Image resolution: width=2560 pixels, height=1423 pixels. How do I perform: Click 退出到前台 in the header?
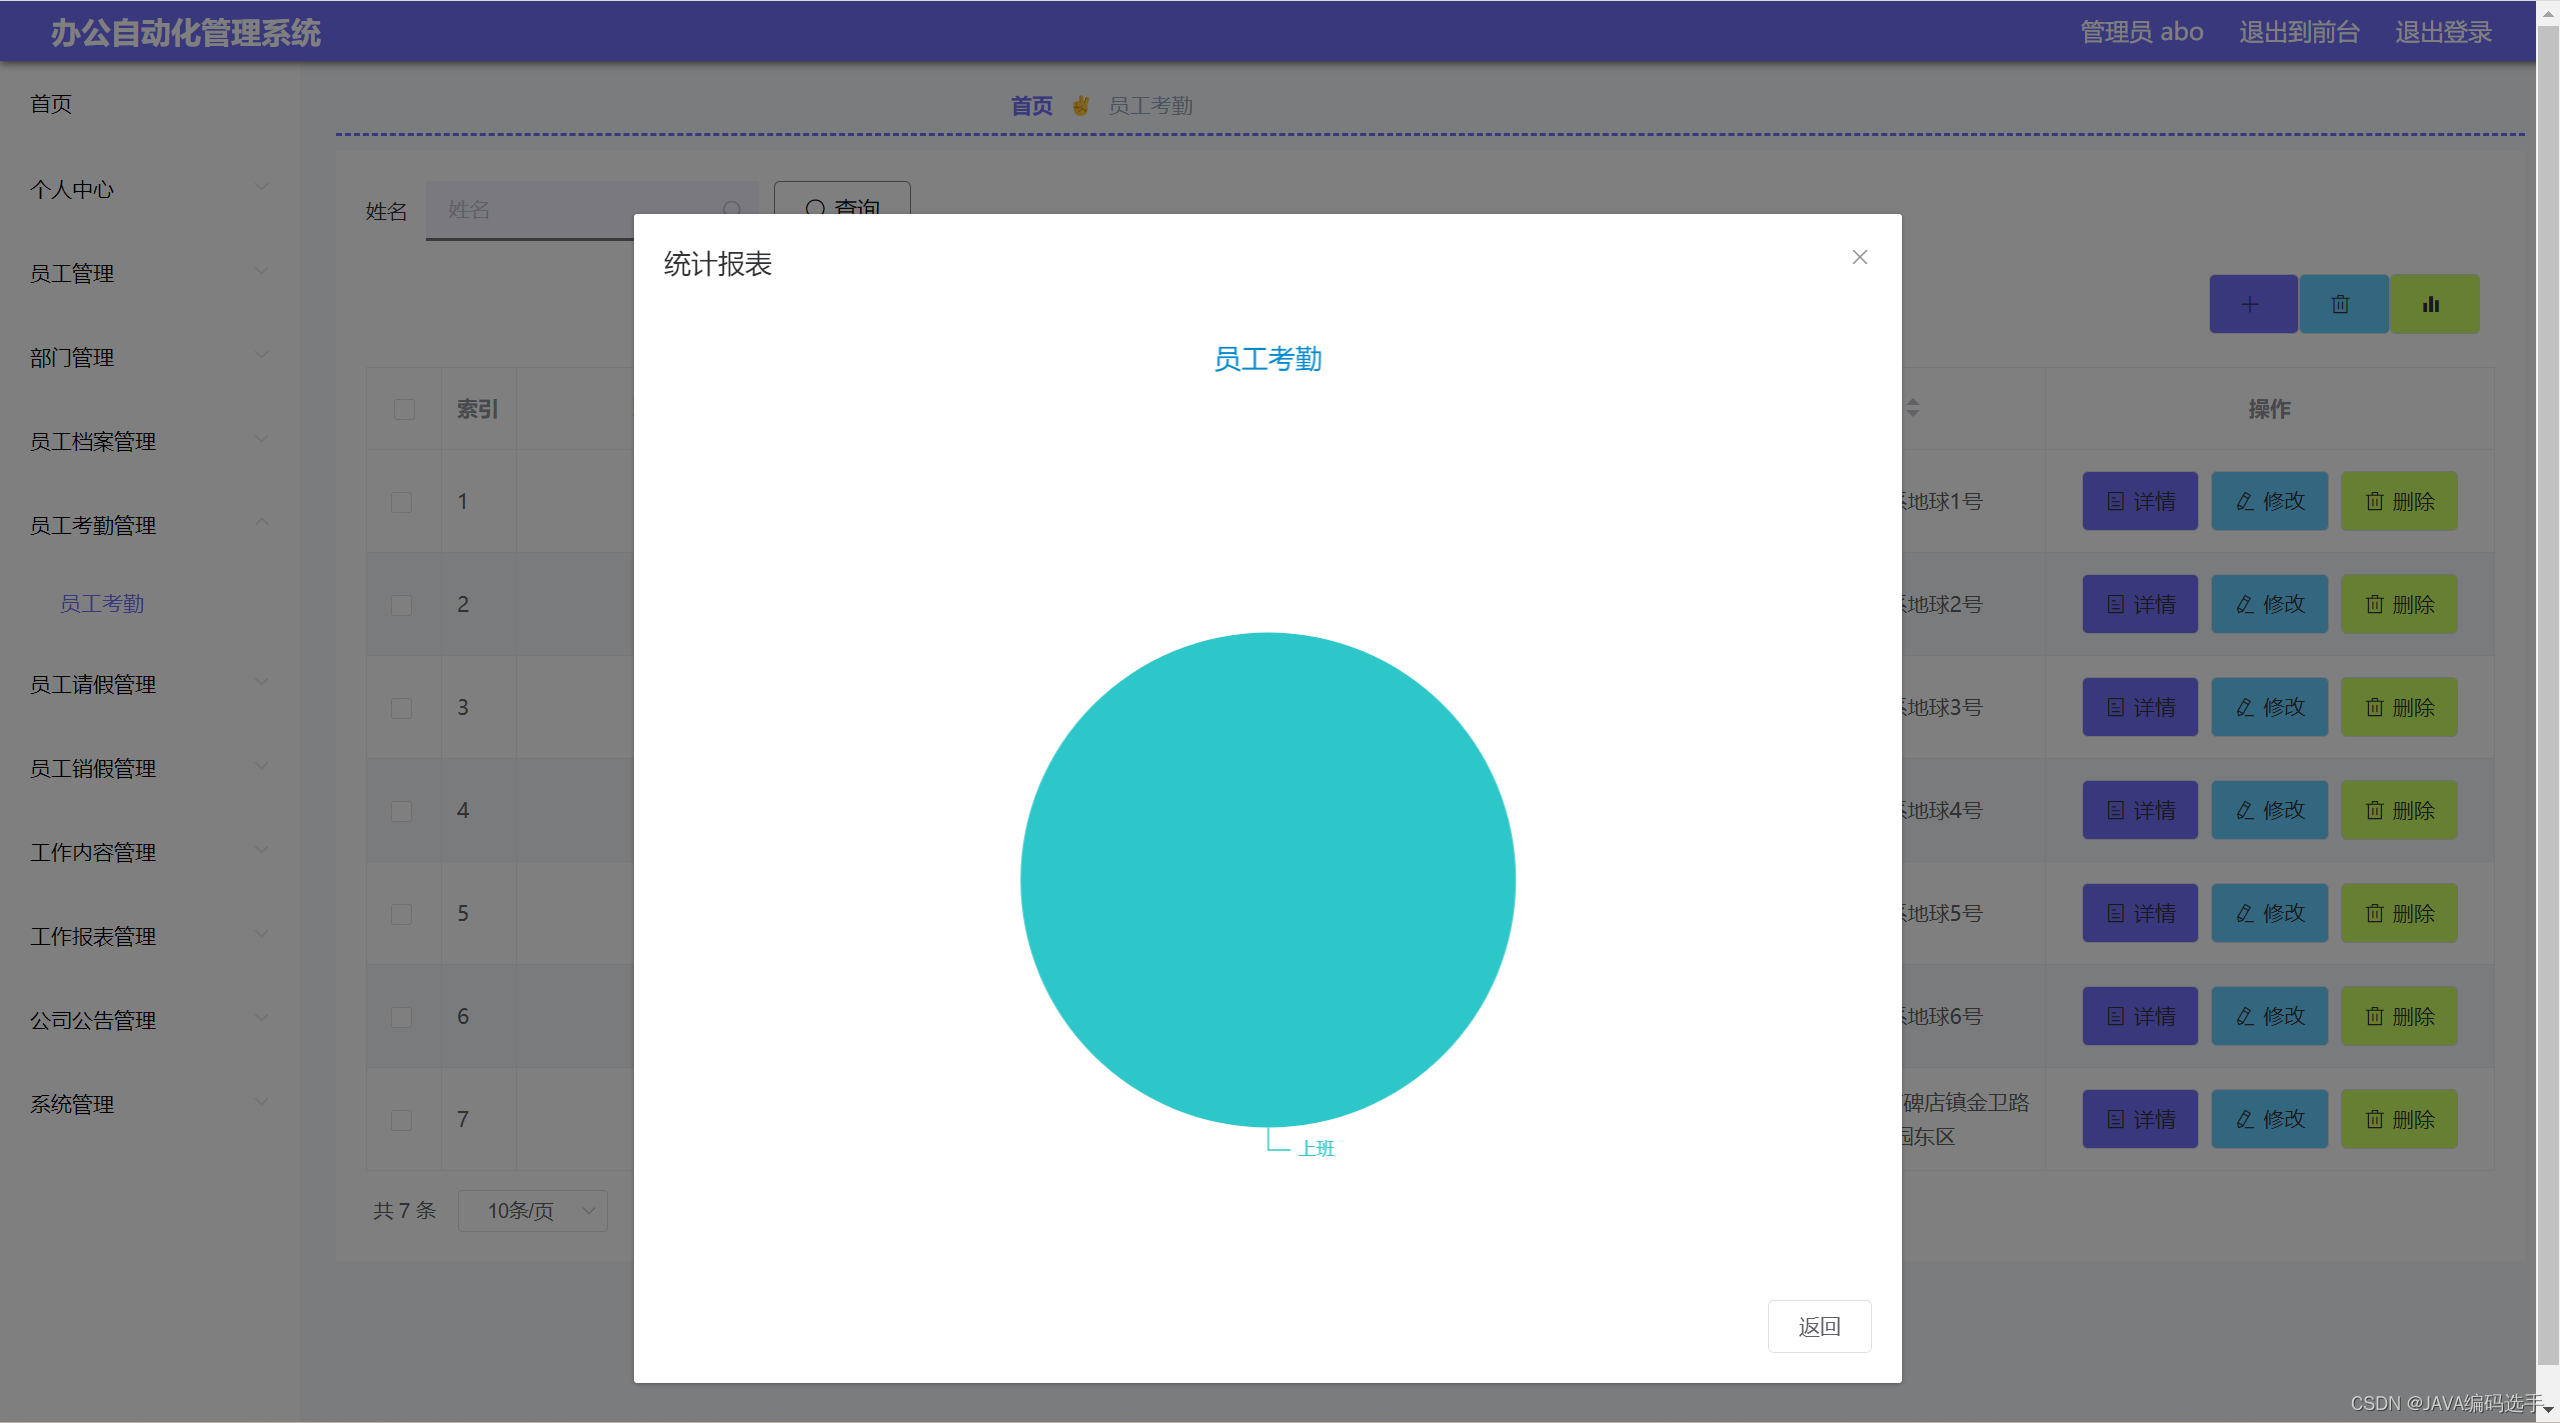(x=2298, y=32)
